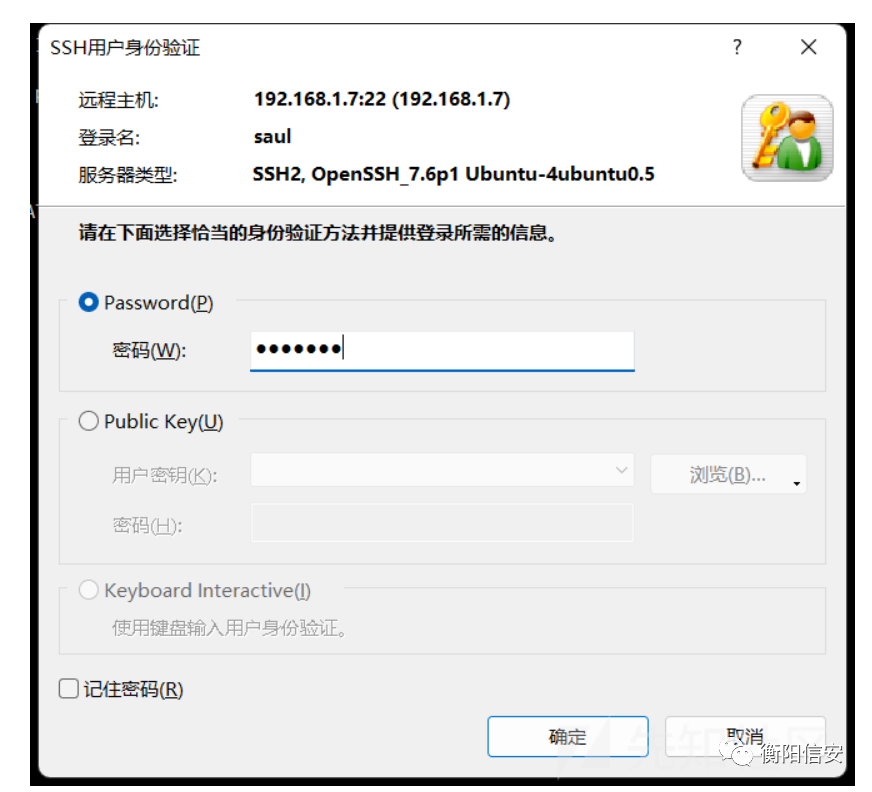This screenshot has width=872, height=792.
Task: Click the Public Key 密码(H) passphrase field
Action: tap(442, 523)
